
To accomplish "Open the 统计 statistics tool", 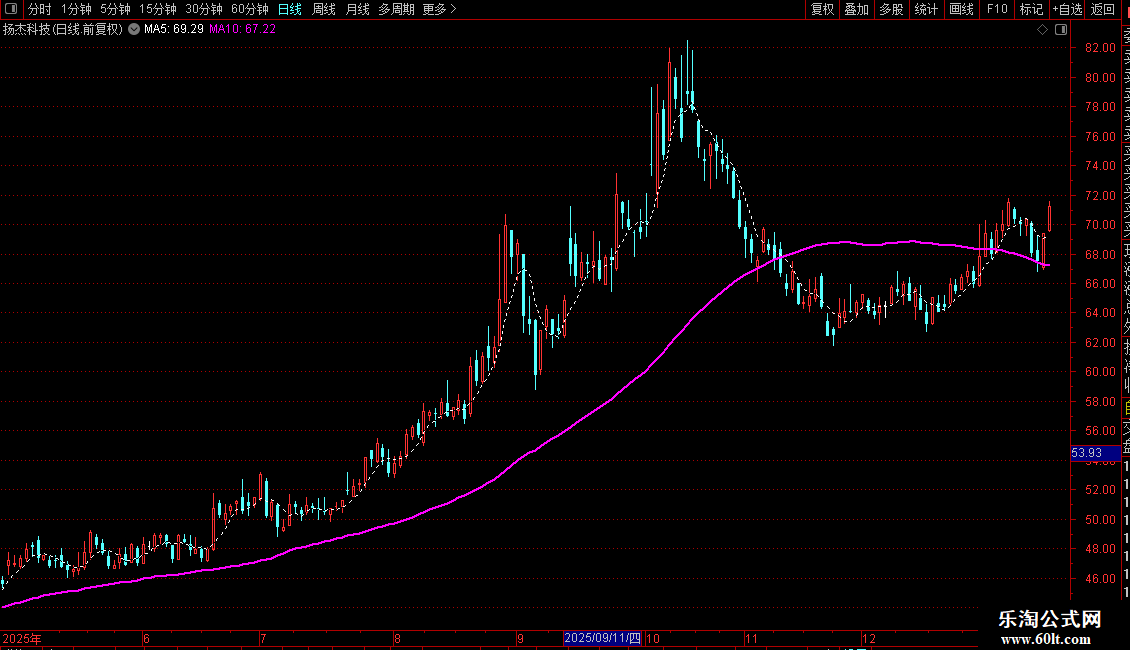I will pyautogui.click(x=926, y=9).
